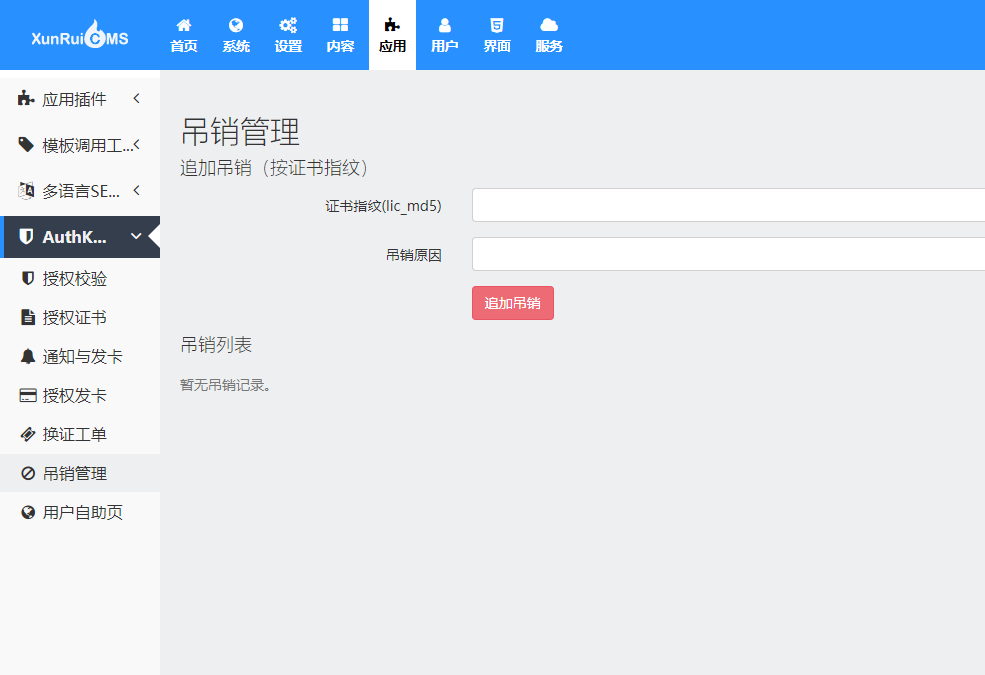Click the 暂无吊销记录 message
The image size is (985, 675).
(x=225, y=385)
